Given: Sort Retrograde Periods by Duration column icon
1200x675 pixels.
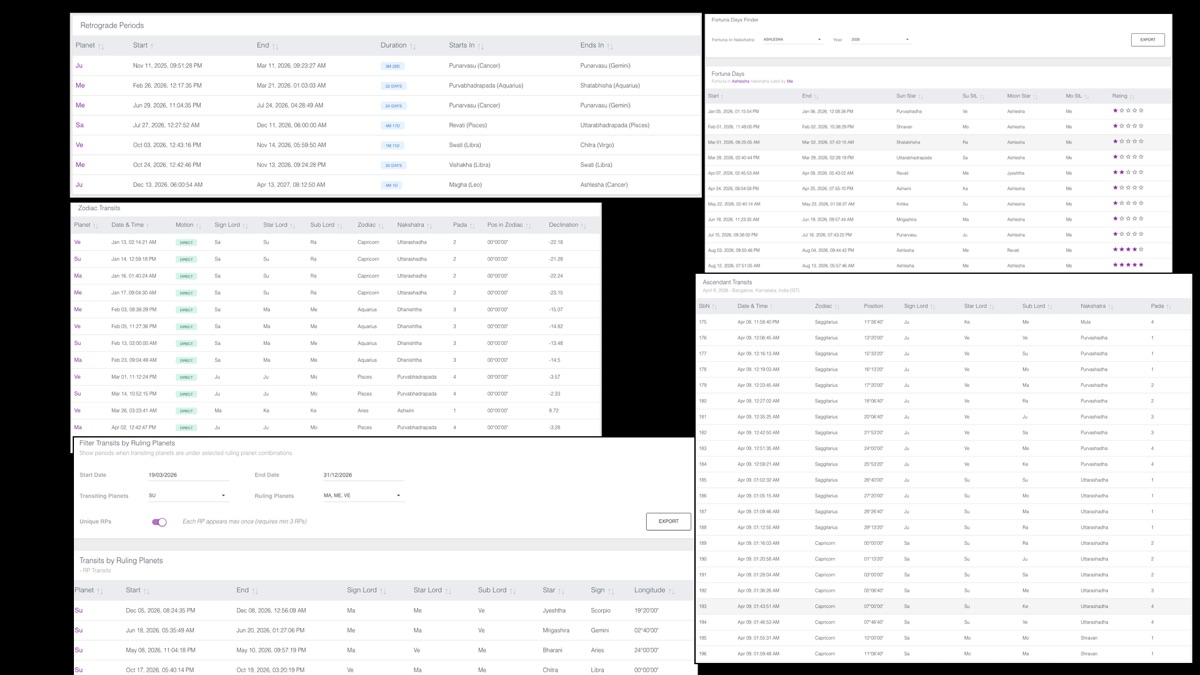Looking at the screenshot, I should (x=413, y=46).
